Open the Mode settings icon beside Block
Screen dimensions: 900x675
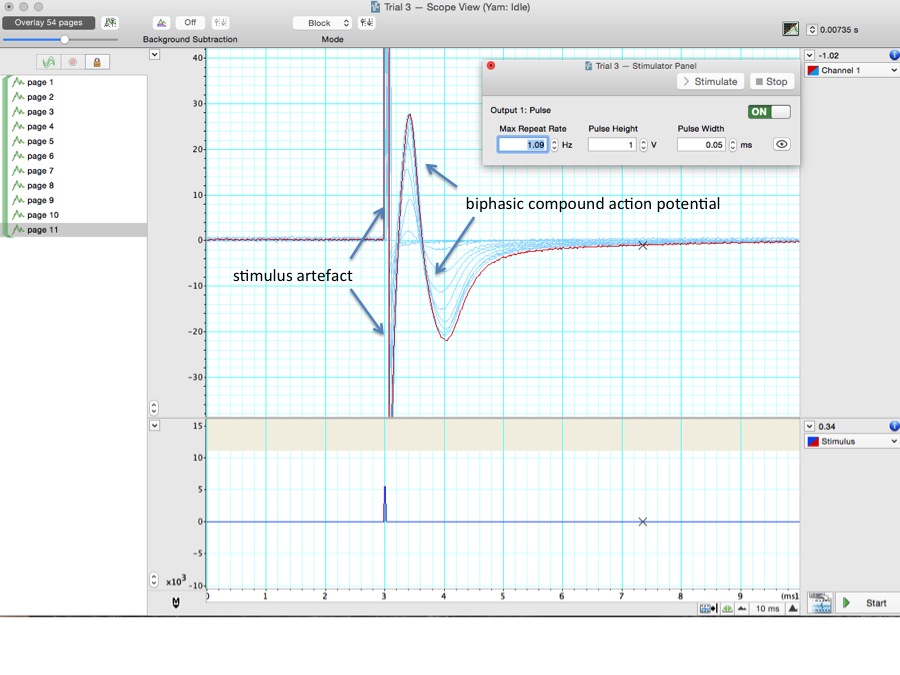pos(366,22)
